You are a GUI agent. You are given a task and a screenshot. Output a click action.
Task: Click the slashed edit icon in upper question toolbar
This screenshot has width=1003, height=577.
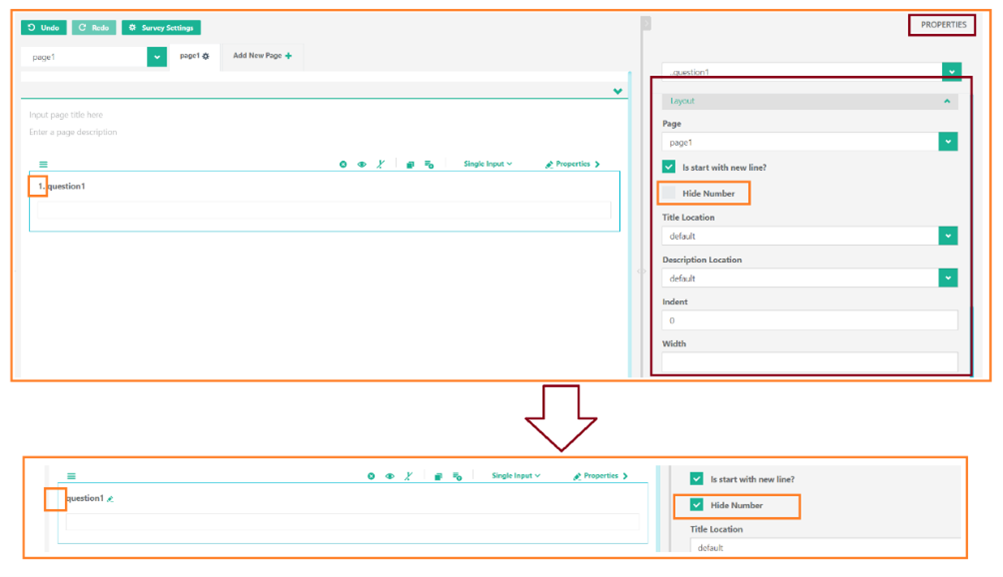381,164
